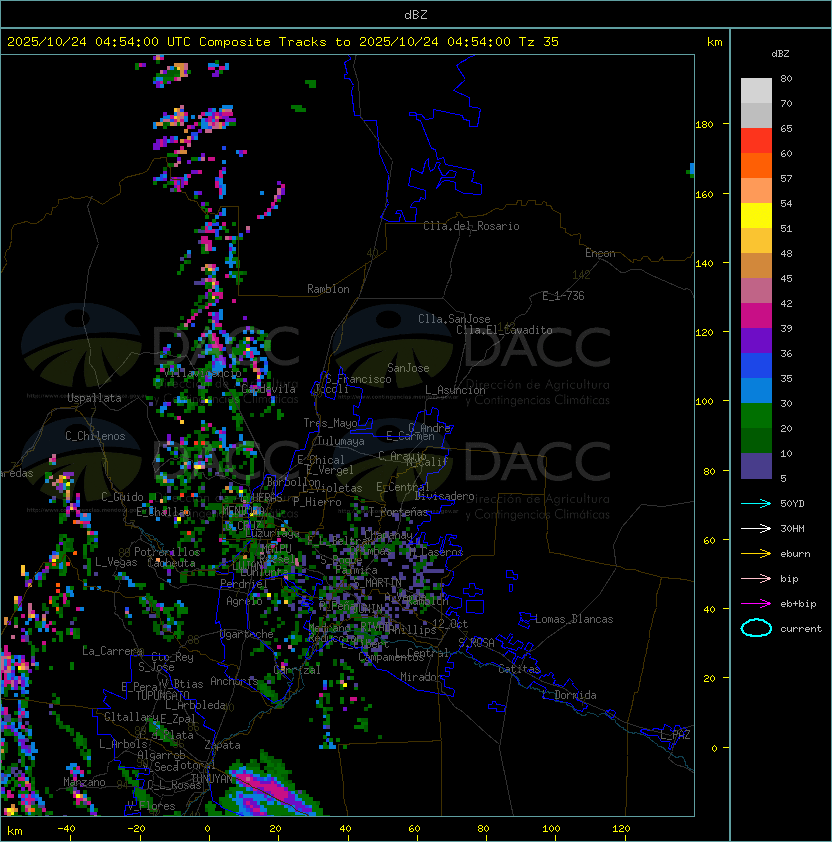Pick the yellow 54 dBZ color swatch
The height and width of the screenshot is (842, 832).
pos(756,215)
